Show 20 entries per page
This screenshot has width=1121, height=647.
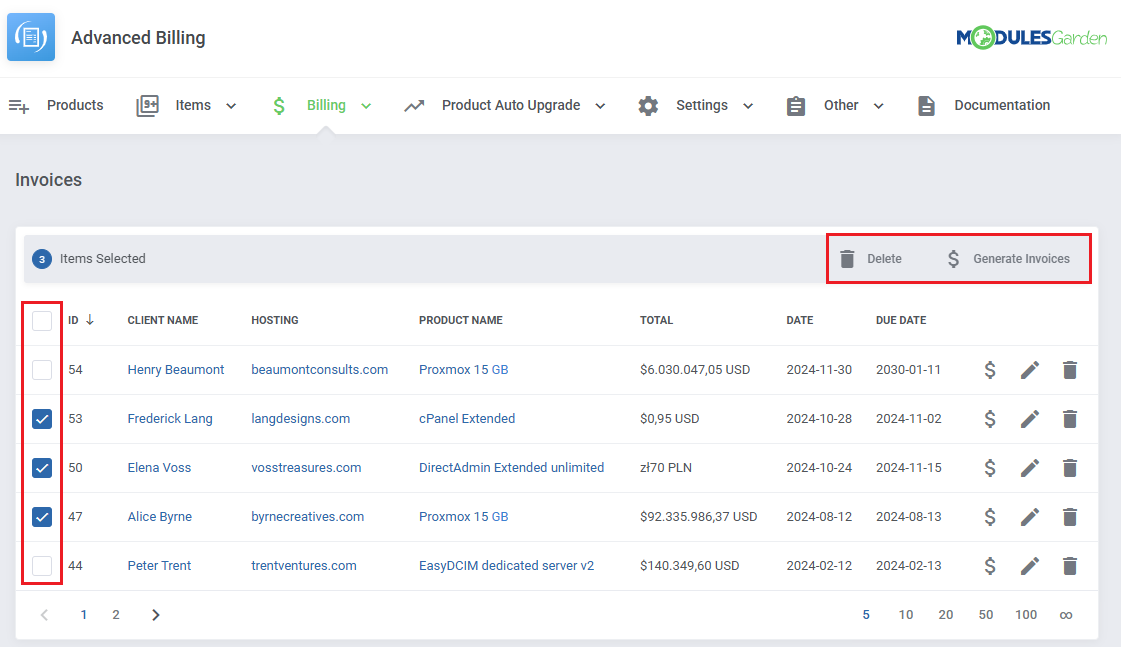pos(946,615)
